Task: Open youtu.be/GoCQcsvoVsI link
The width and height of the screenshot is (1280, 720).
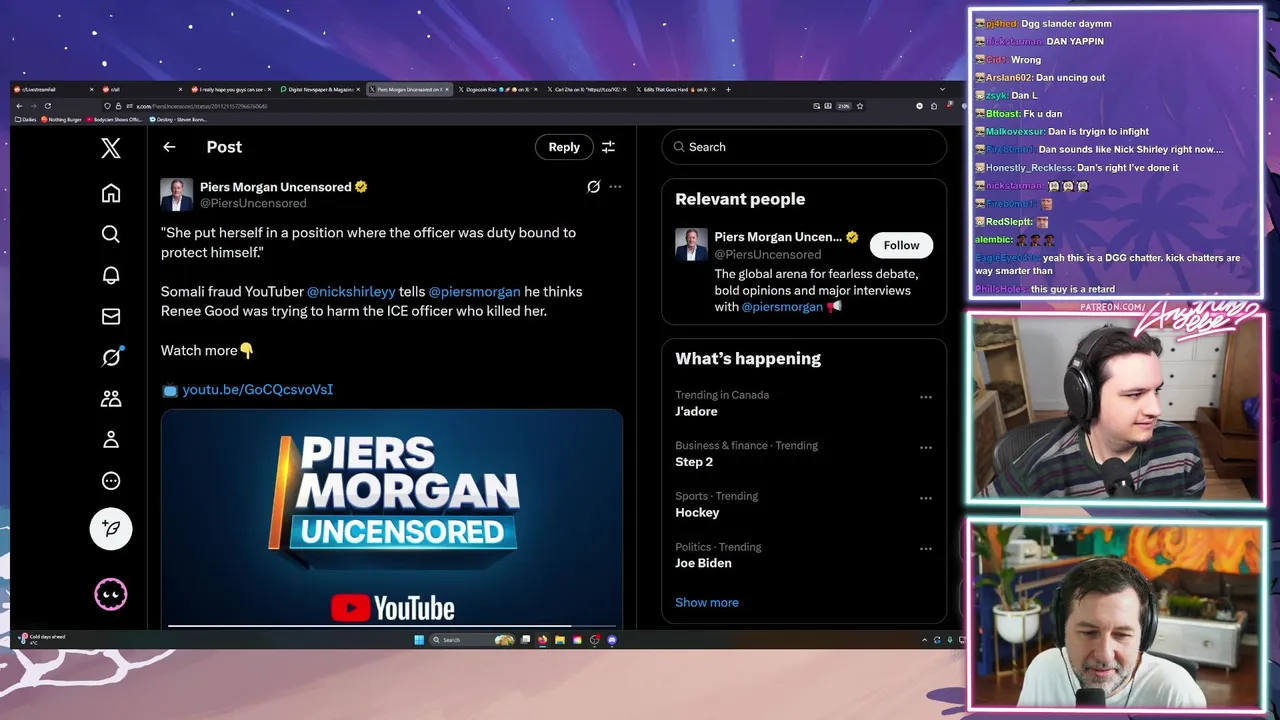Action: click(257, 390)
